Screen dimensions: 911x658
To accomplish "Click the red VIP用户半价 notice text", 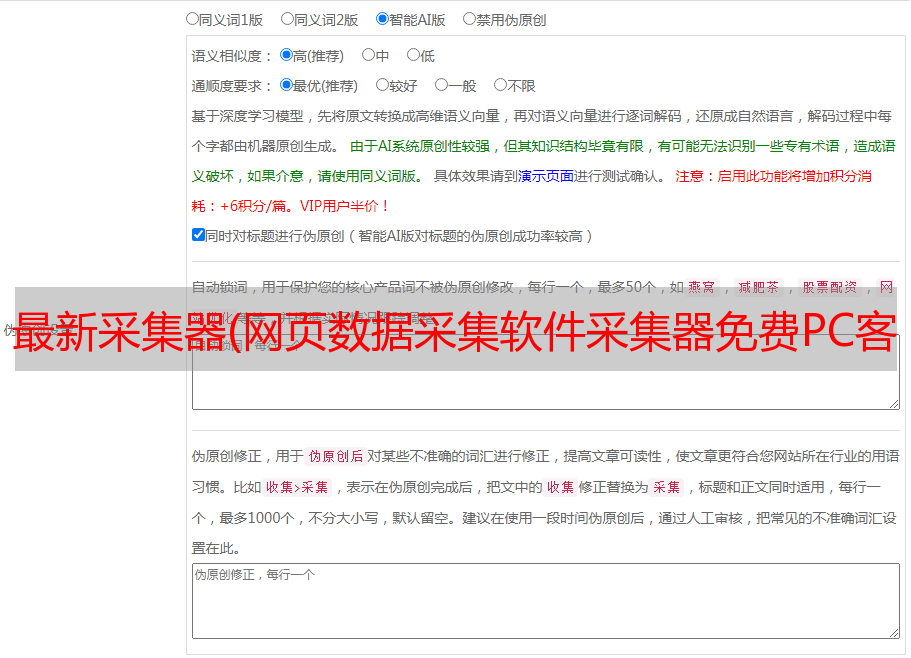I will pos(345,206).
